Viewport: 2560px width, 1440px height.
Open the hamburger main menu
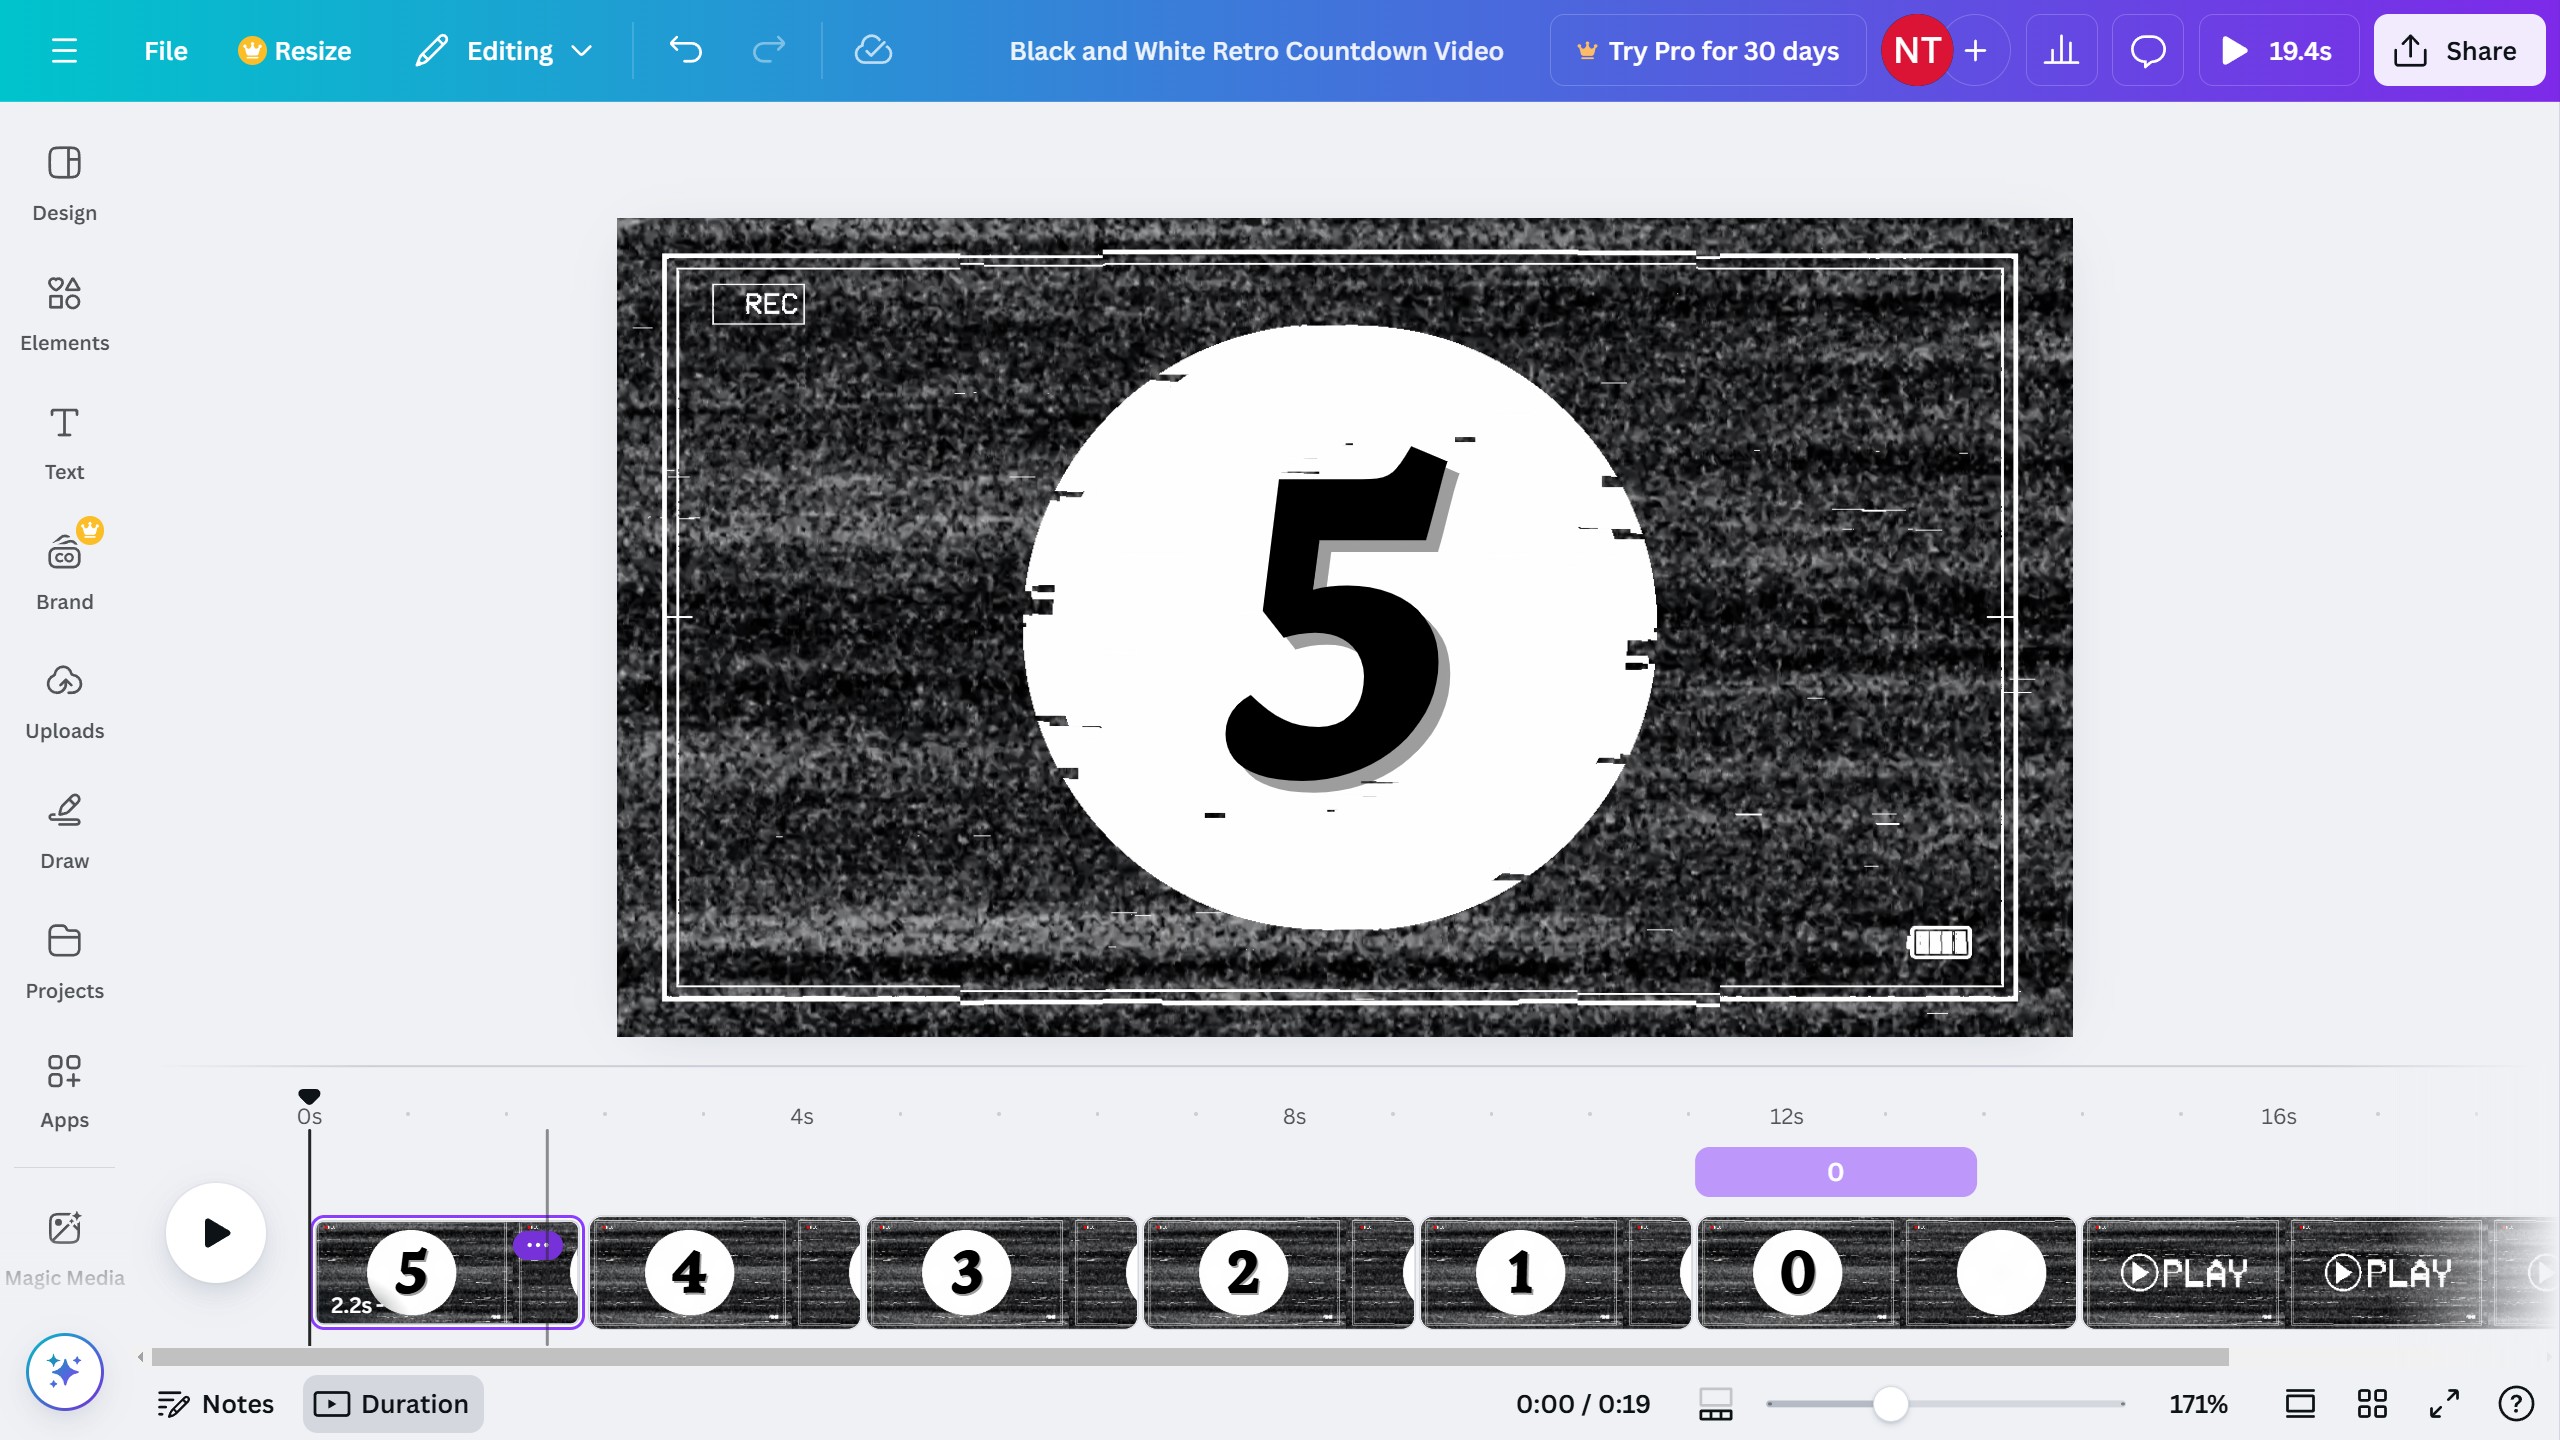pos(64,50)
